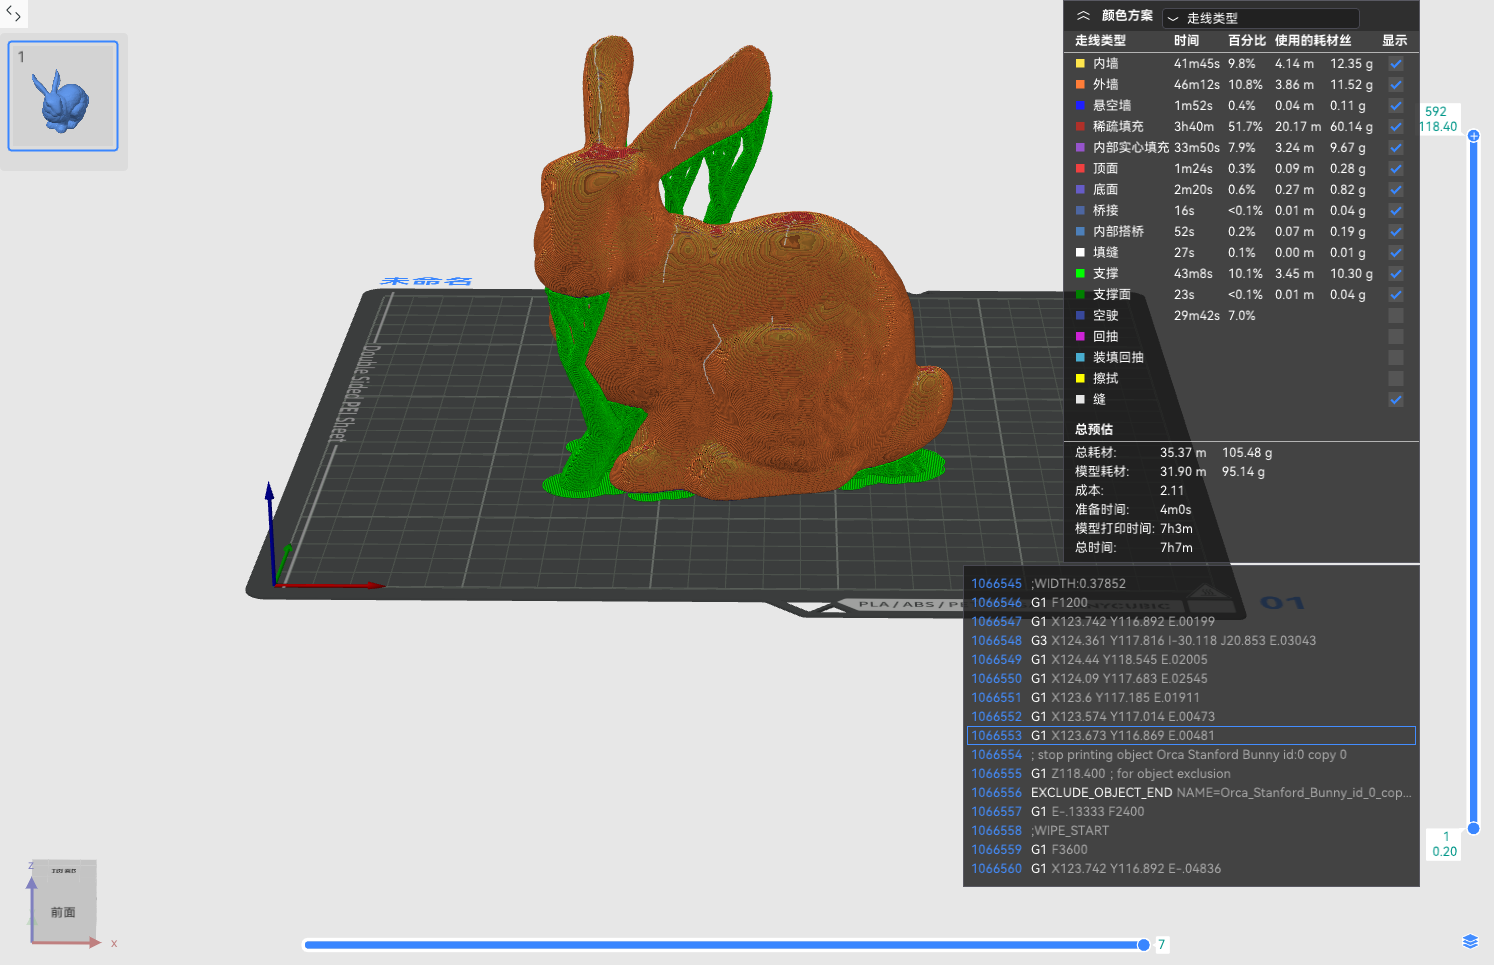Screen dimensions: 1494x965
Task: Click the yellow 内墙 color swatch
Action: (x=1080, y=63)
